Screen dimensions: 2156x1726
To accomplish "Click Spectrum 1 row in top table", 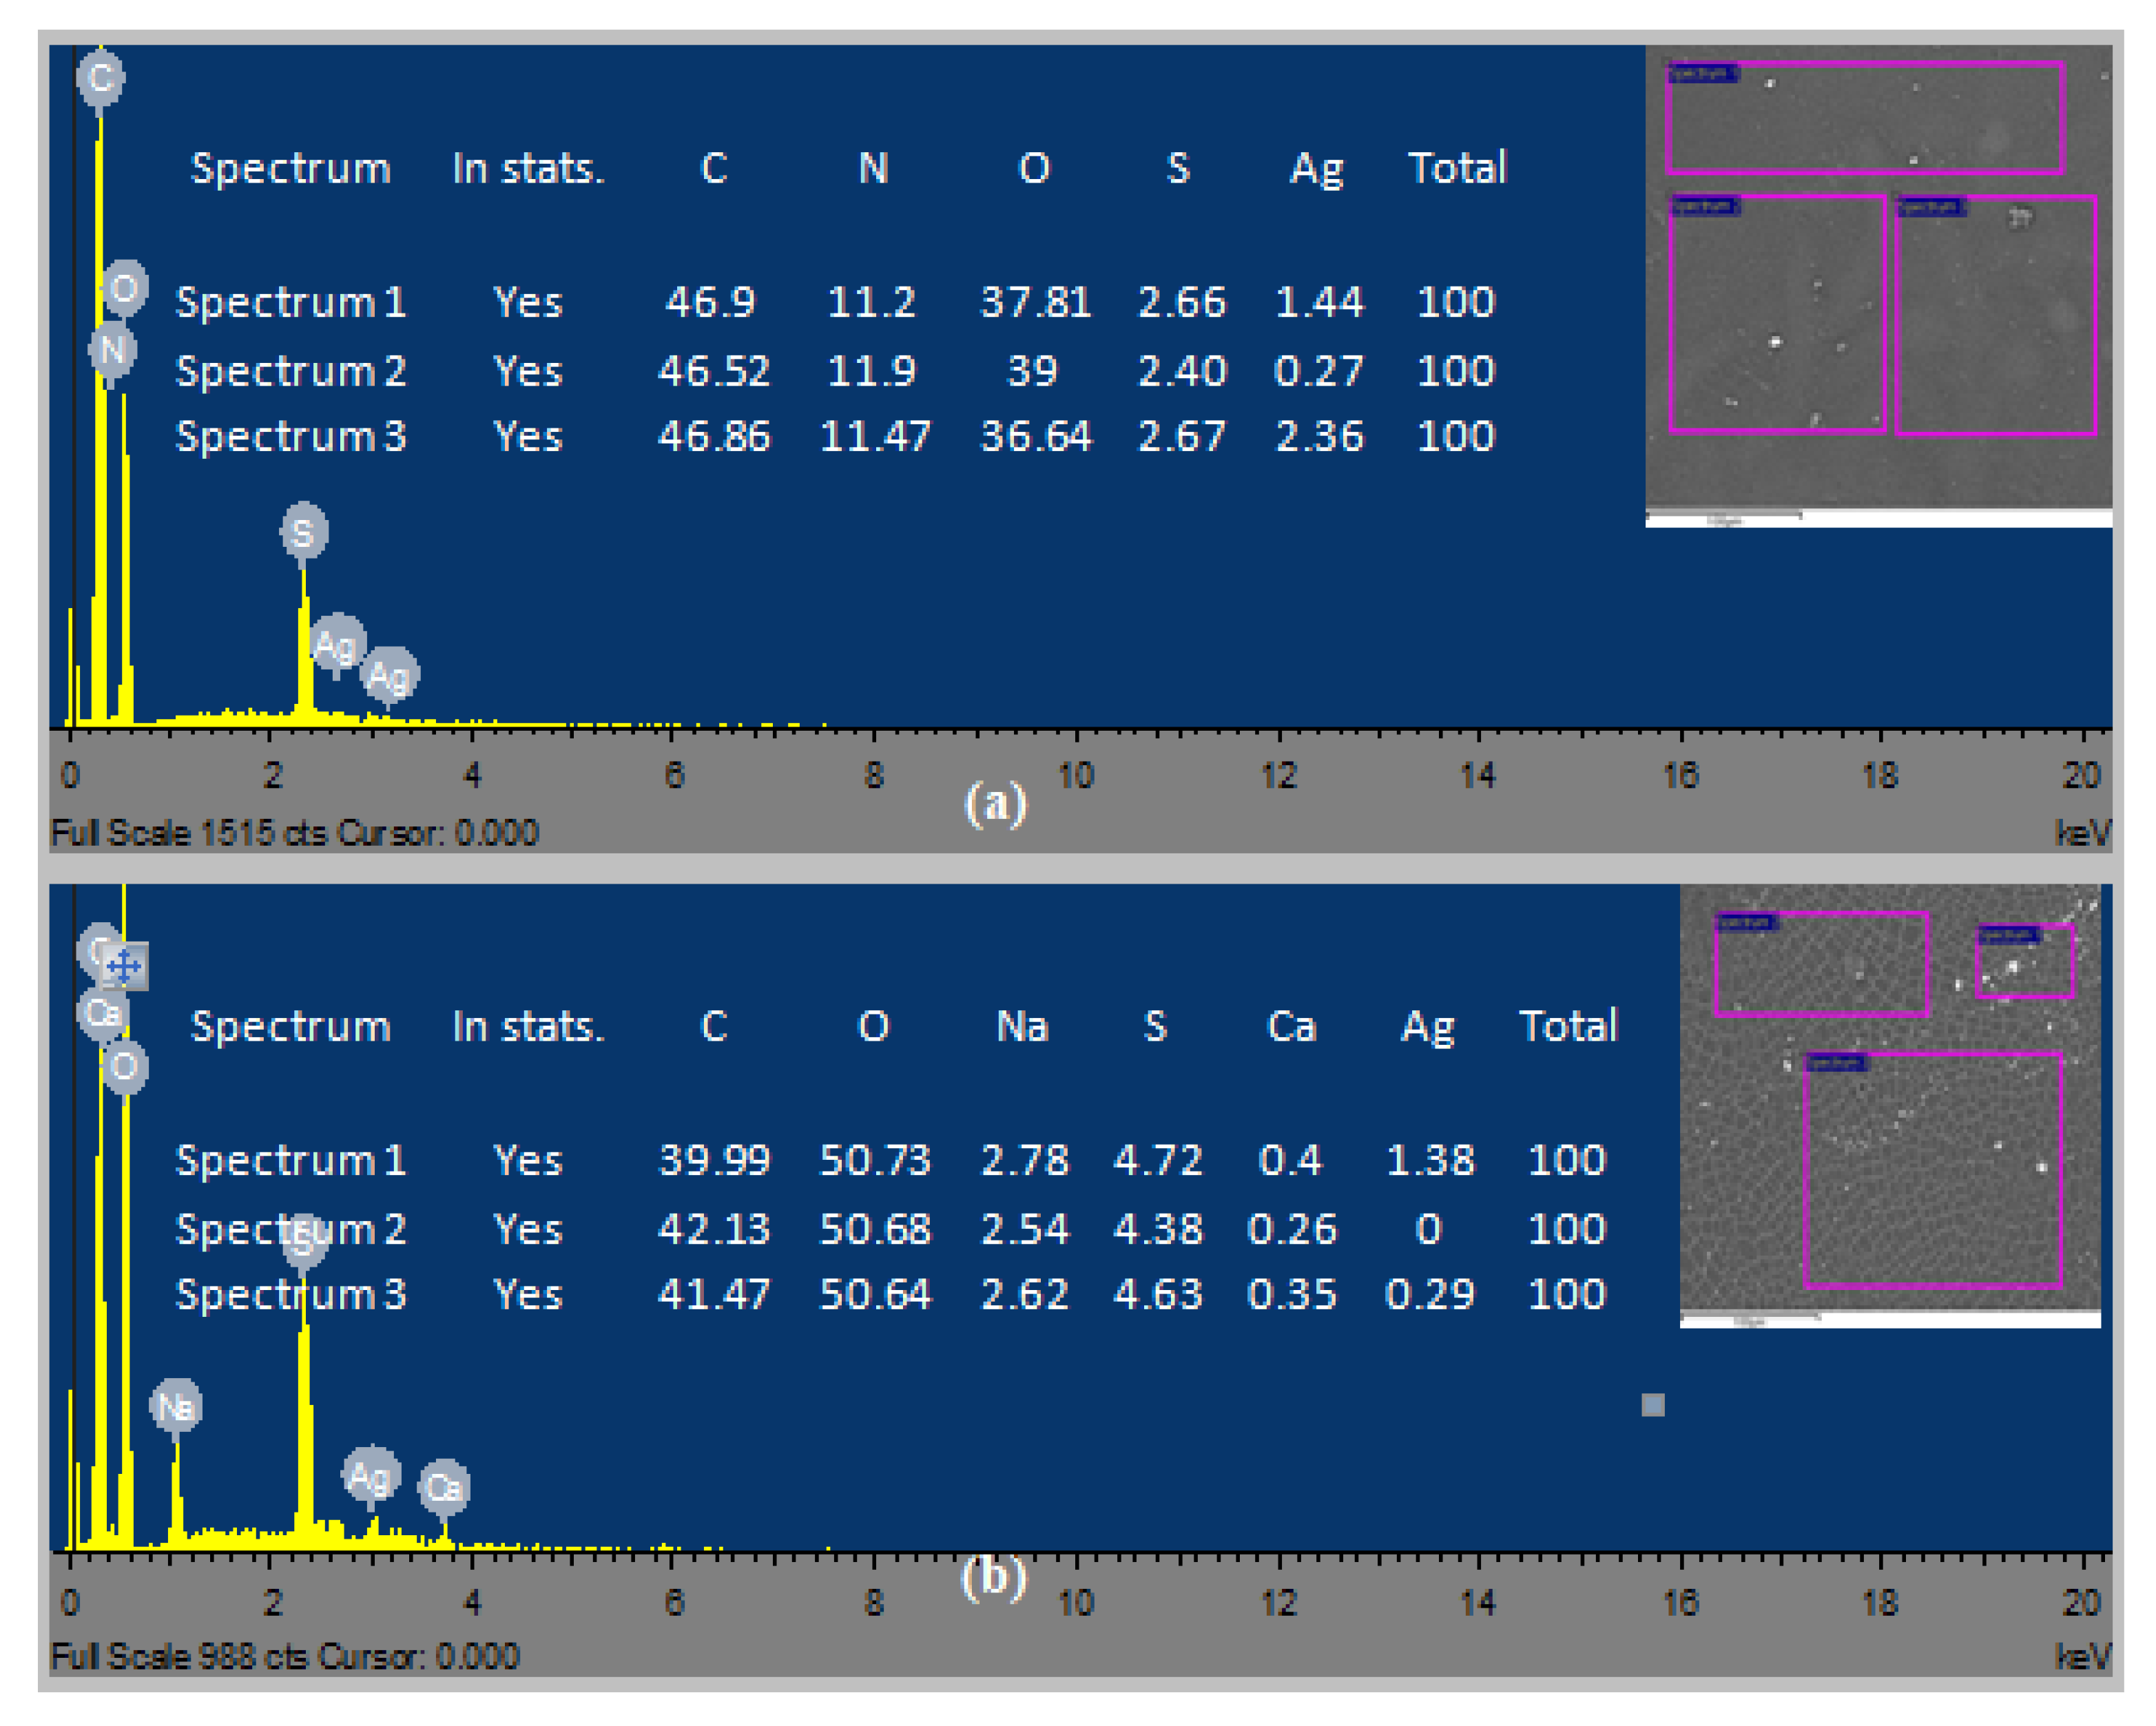I will pyautogui.click(x=290, y=302).
